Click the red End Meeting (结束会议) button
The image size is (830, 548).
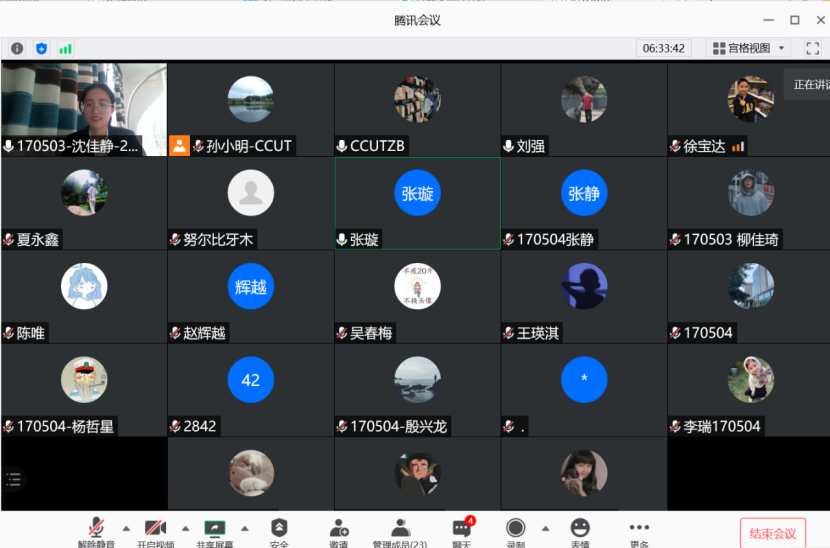pyautogui.click(x=773, y=533)
